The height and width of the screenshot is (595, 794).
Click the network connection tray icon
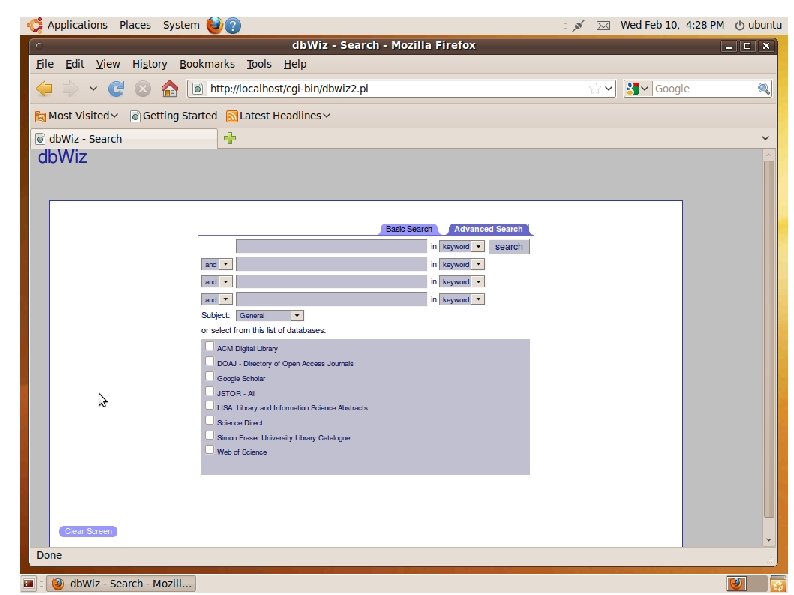pyautogui.click(x=578, y=25)
